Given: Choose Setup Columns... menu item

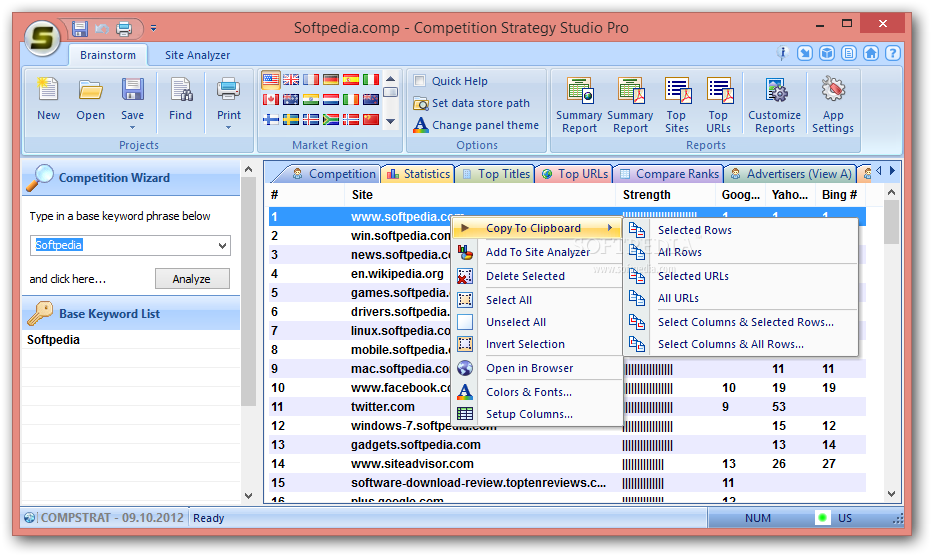Looking at the screenshot, I should (x=530, y=414).
